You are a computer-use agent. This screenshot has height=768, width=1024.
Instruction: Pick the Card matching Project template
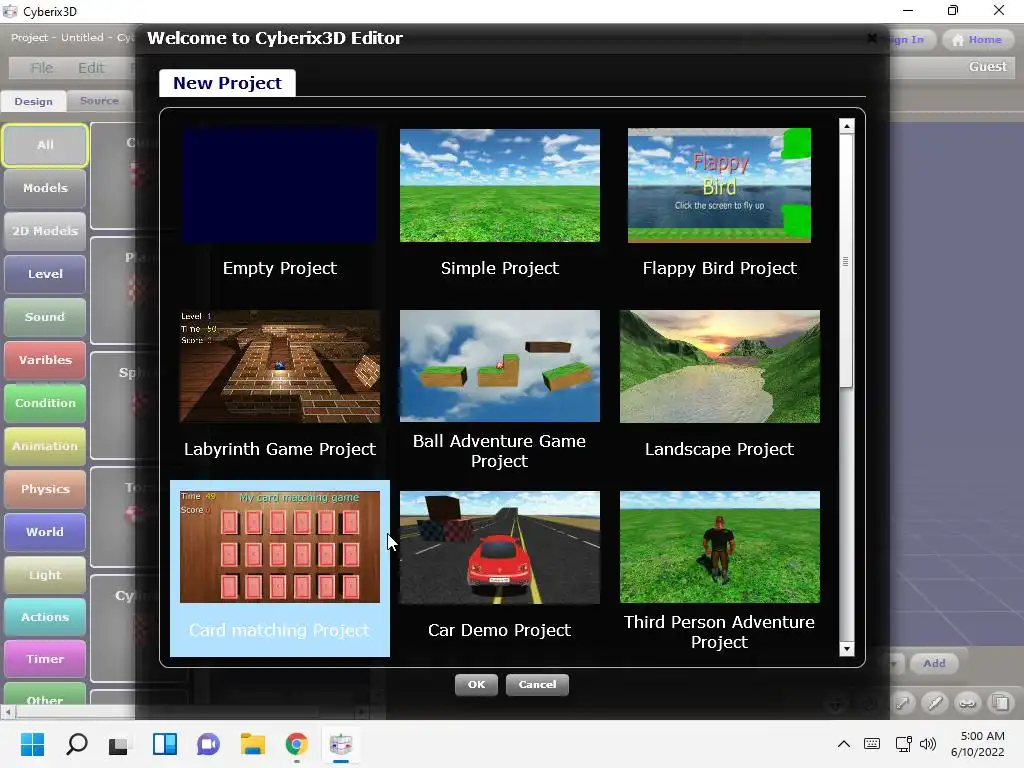click(280, 568)
